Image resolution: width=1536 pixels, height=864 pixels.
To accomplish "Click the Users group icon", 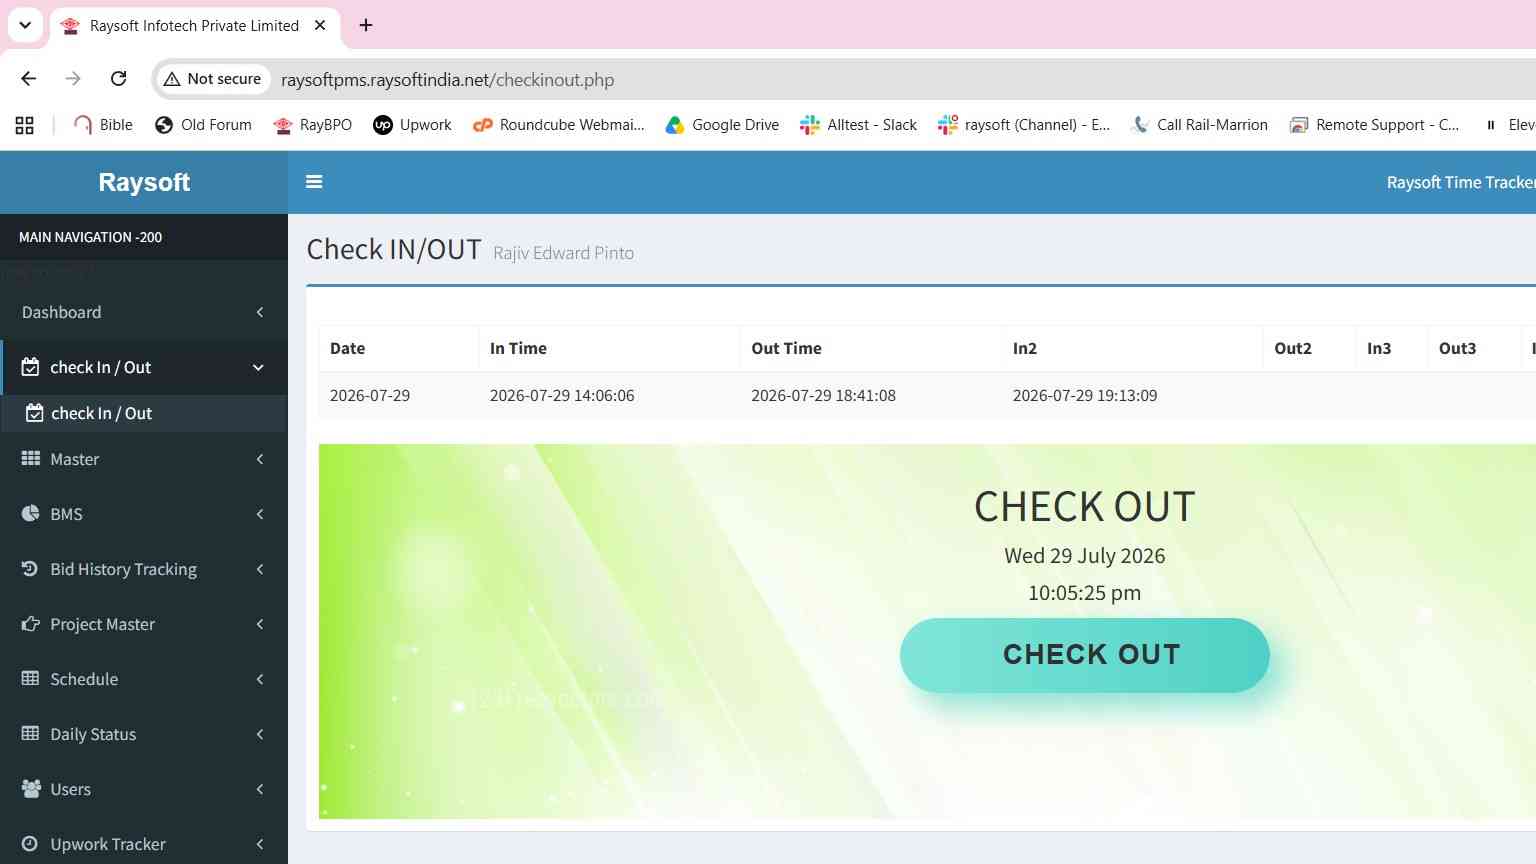I will pyautogui.click(x=30, y=789).
